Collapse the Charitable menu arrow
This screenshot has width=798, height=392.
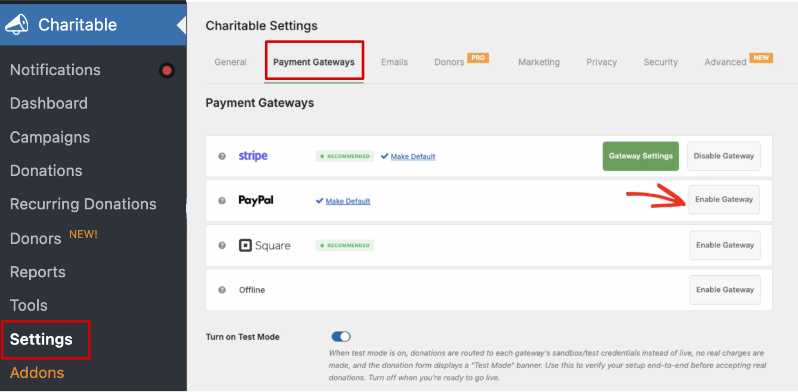[x=181, y=25]
